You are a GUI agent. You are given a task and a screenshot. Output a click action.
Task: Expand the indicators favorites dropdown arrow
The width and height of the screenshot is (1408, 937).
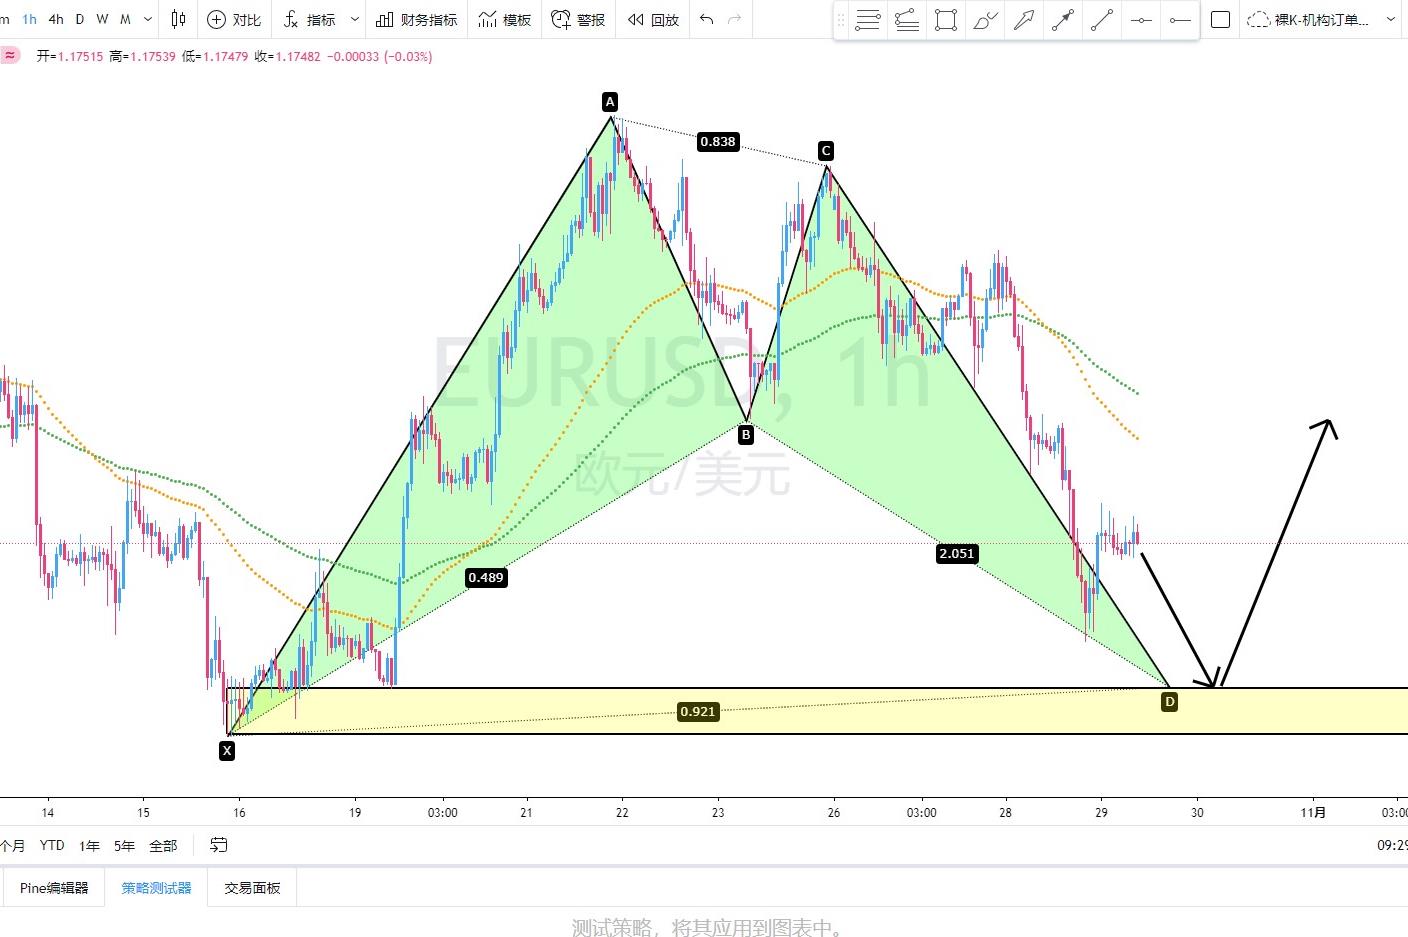click(354, 19)
